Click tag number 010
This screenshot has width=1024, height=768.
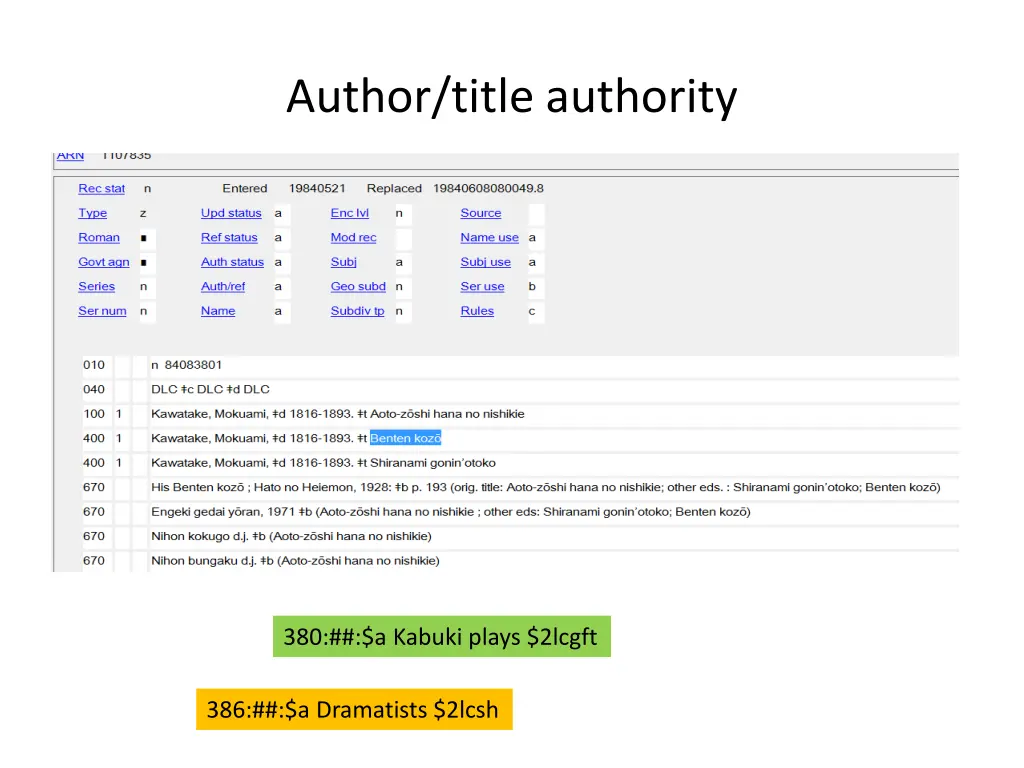click(x=93, y=365)
